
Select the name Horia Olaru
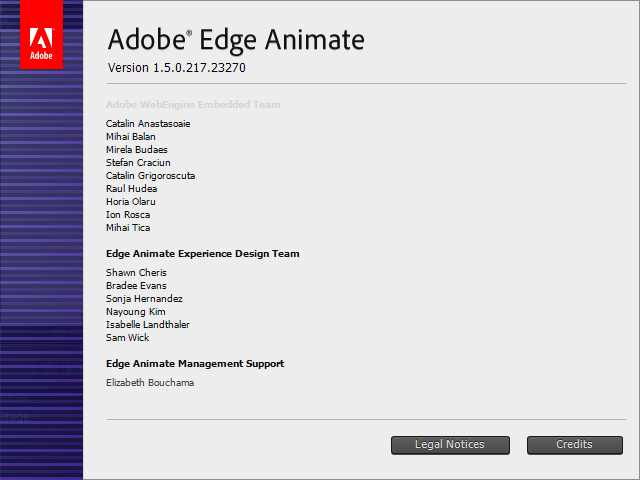[x=131, y=202]
